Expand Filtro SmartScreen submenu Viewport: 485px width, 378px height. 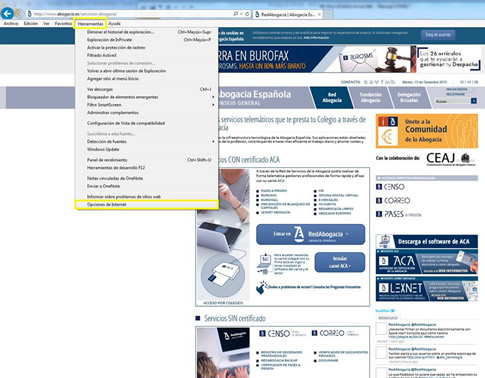[147, 105]
